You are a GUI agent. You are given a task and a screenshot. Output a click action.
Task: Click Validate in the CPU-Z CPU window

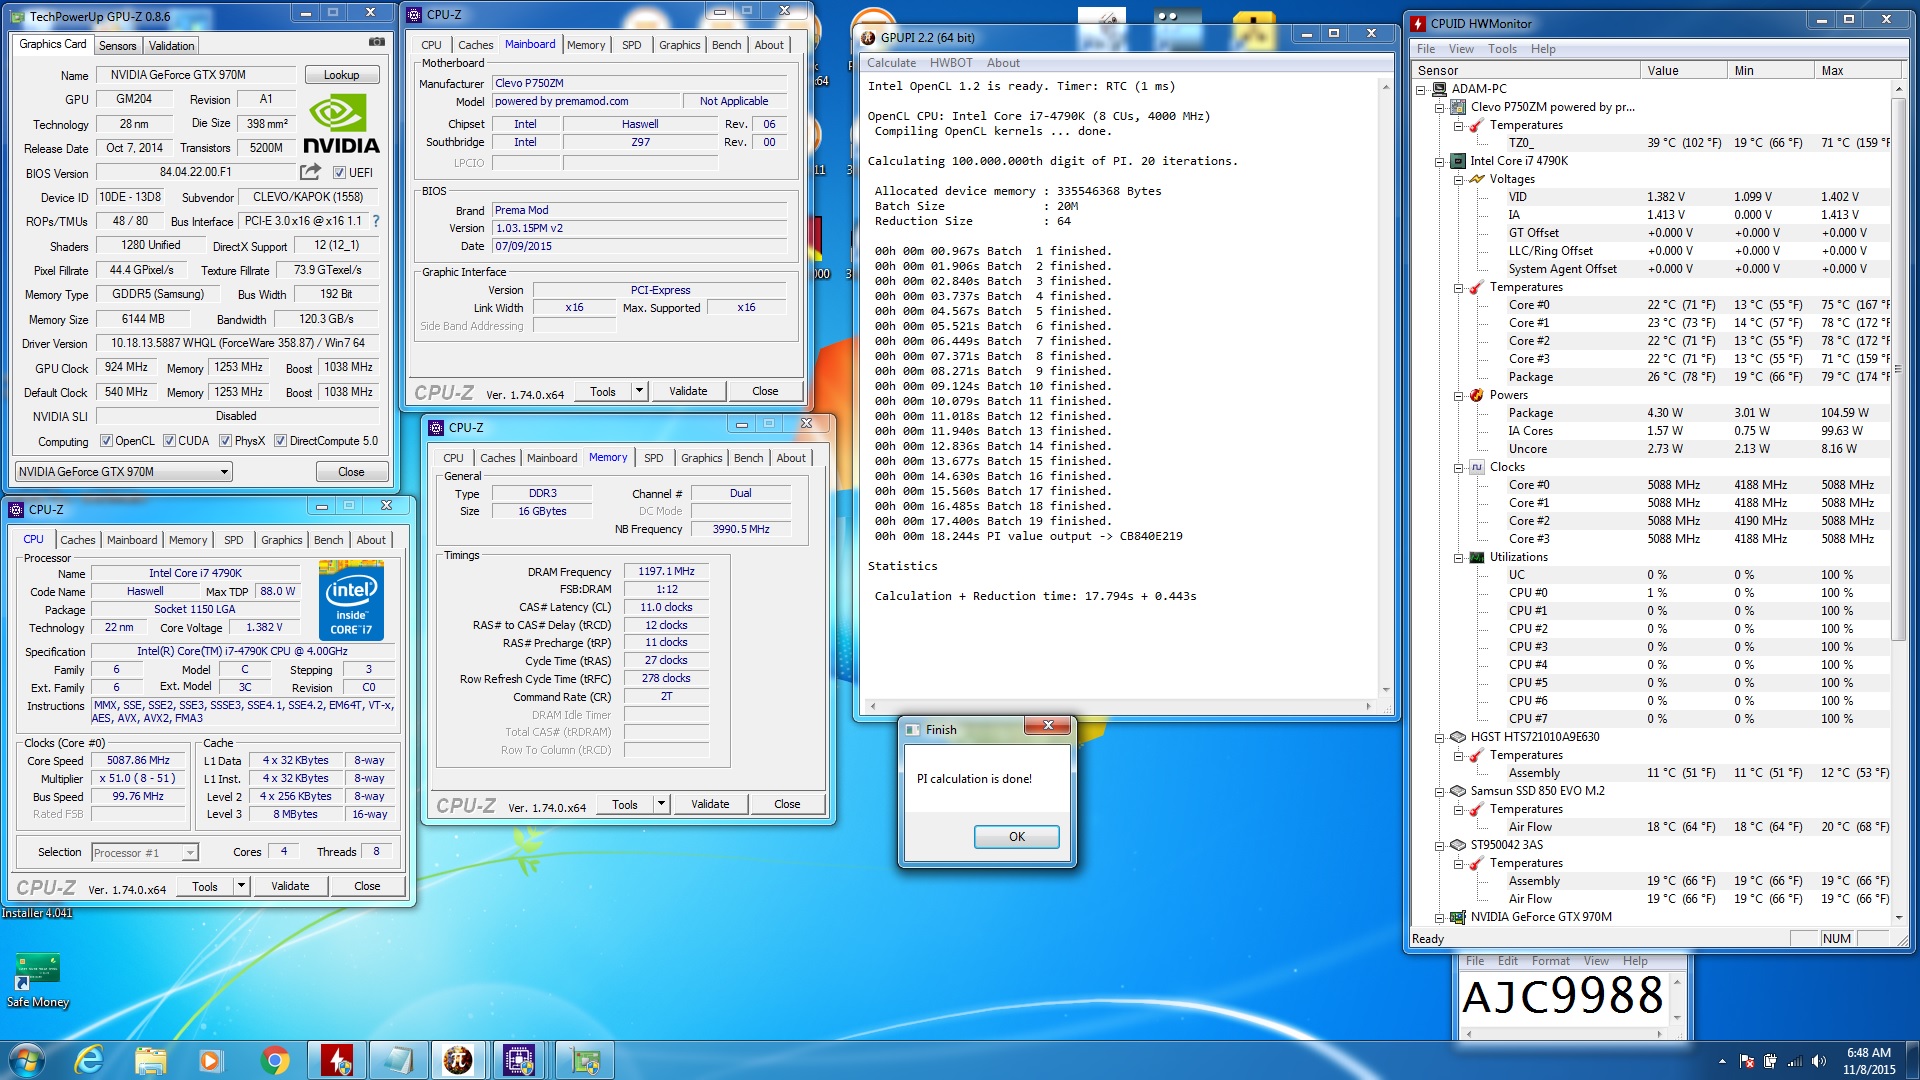coord(290,886)
